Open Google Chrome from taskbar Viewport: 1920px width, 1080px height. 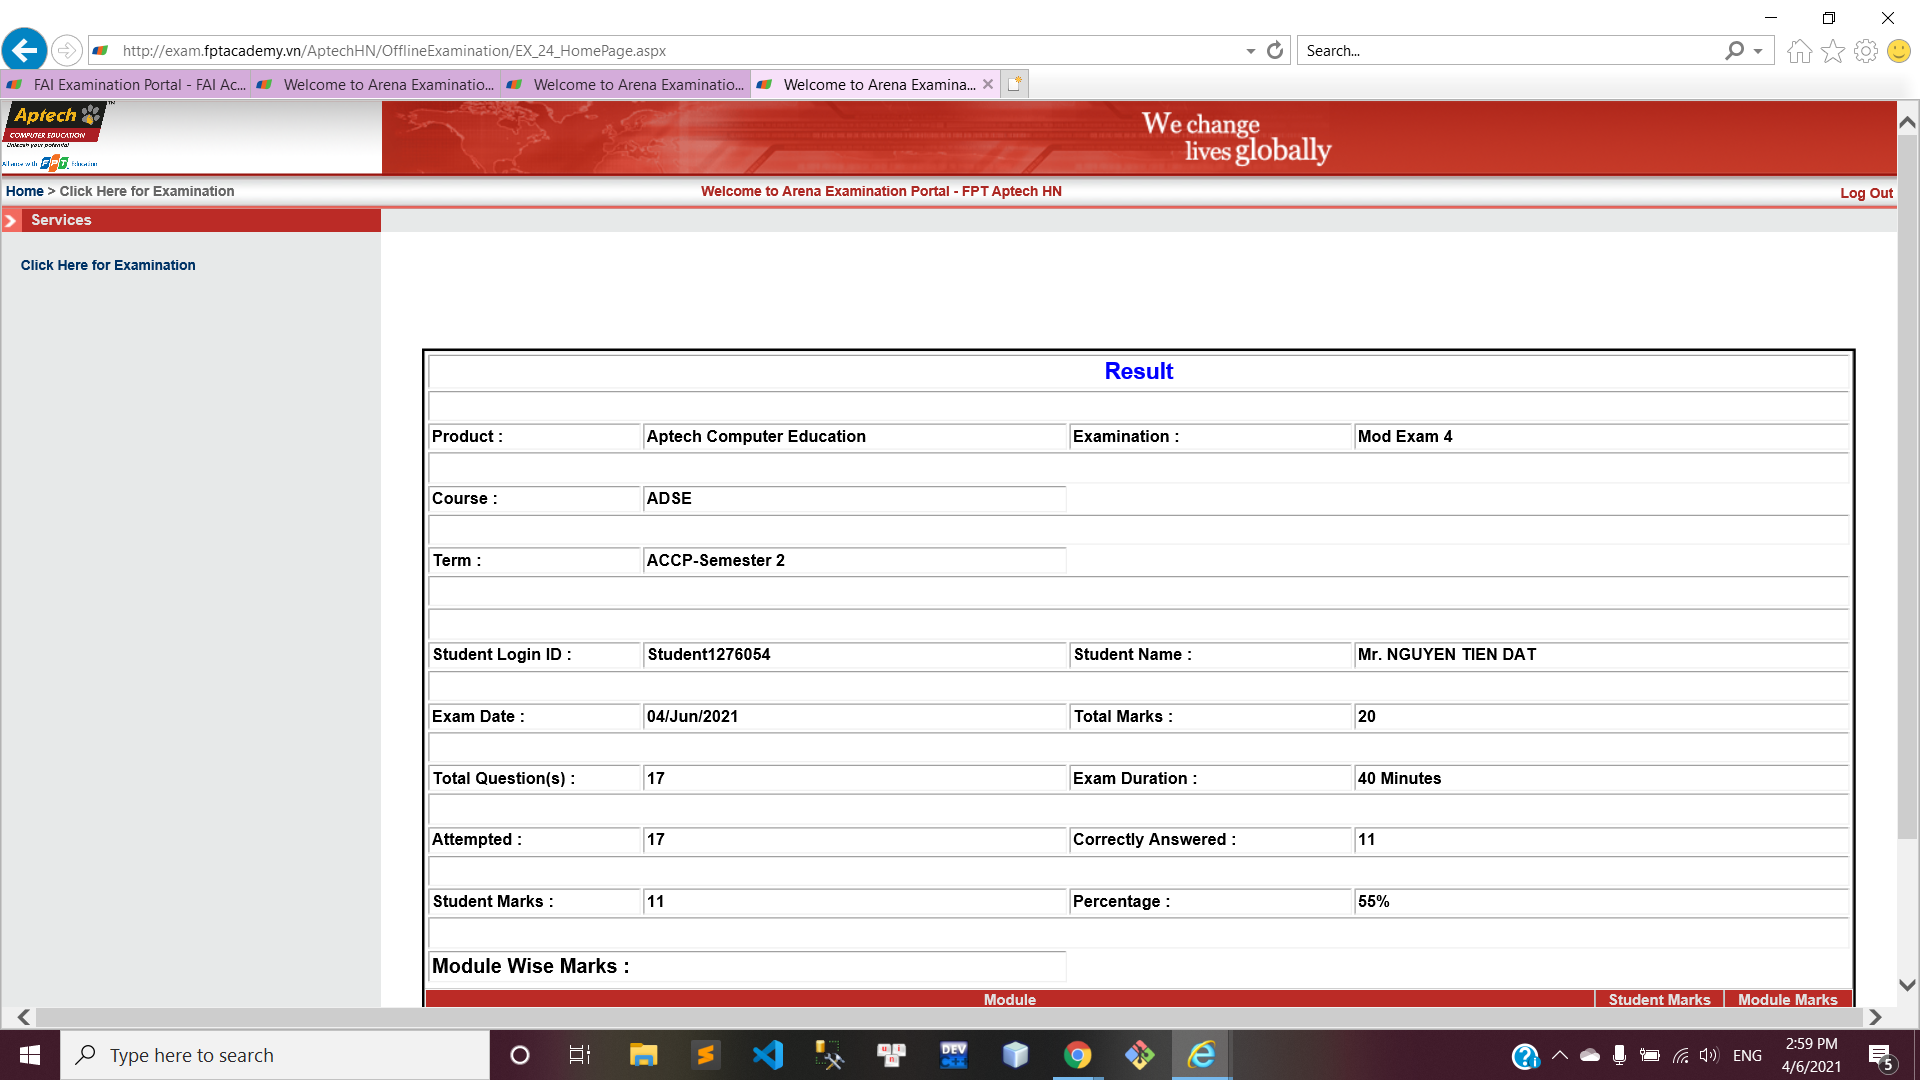coord(1077,1055)
